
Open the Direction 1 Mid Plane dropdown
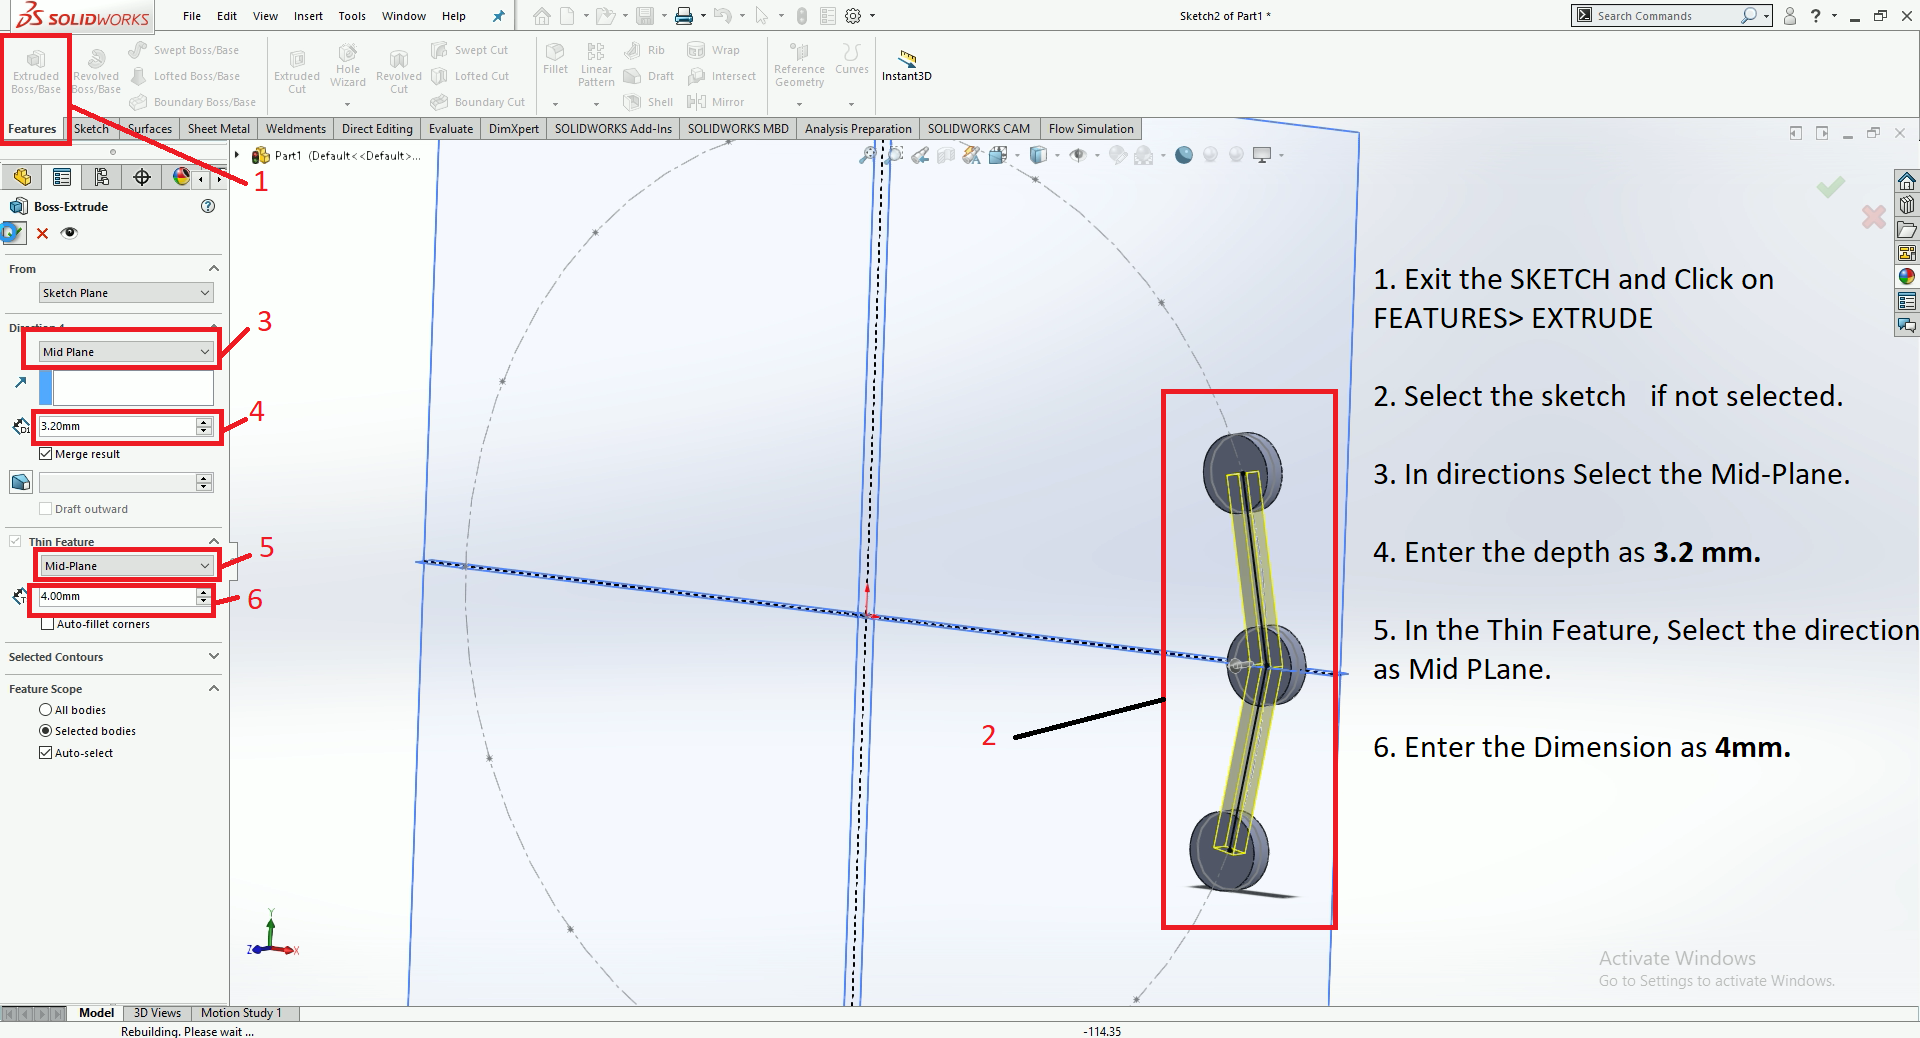click(x=126, y=352)
